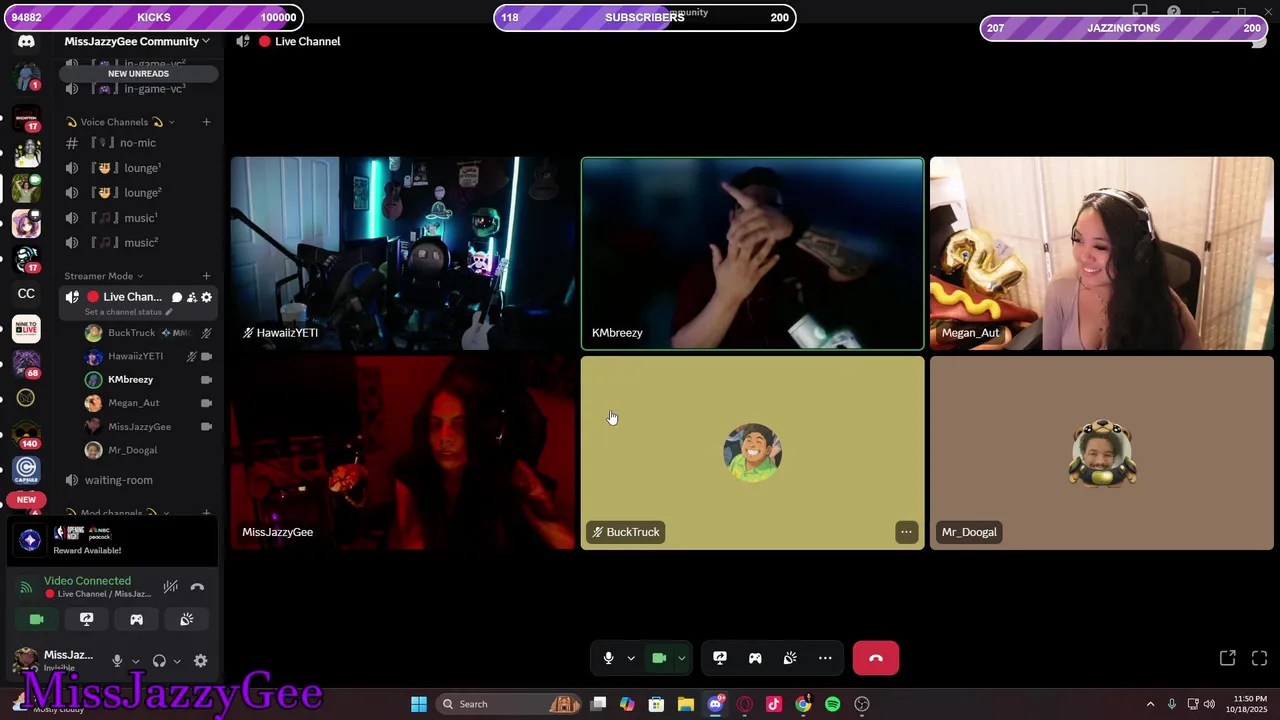Disconnect with red hang-up button
Screen dimensions: 1280x720
pos(876,658)
